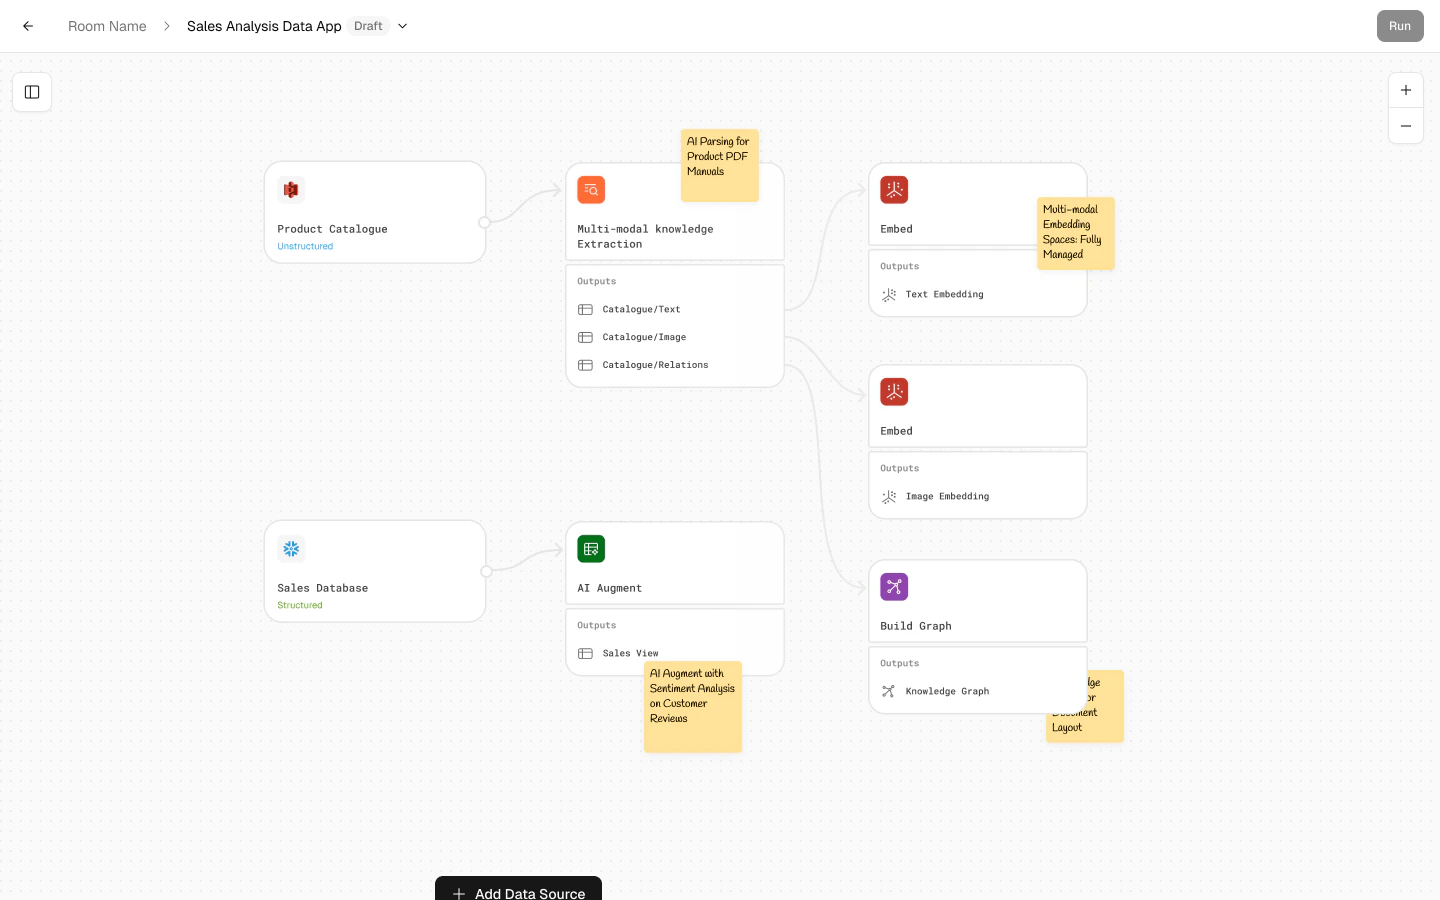Zoom in using the plus control
Image resolution: width=1440 pixels, height=900 pixels.
(x=1406, y=90)
